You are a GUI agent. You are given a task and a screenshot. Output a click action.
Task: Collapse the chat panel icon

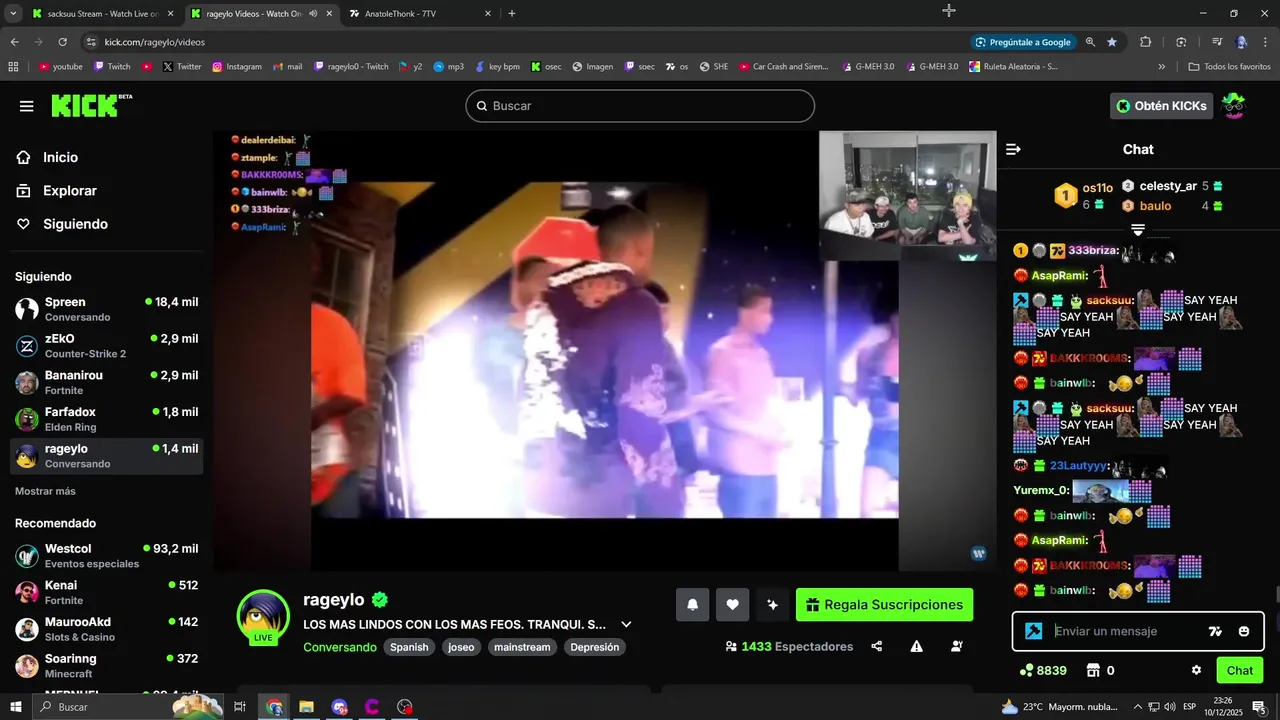1013,149
